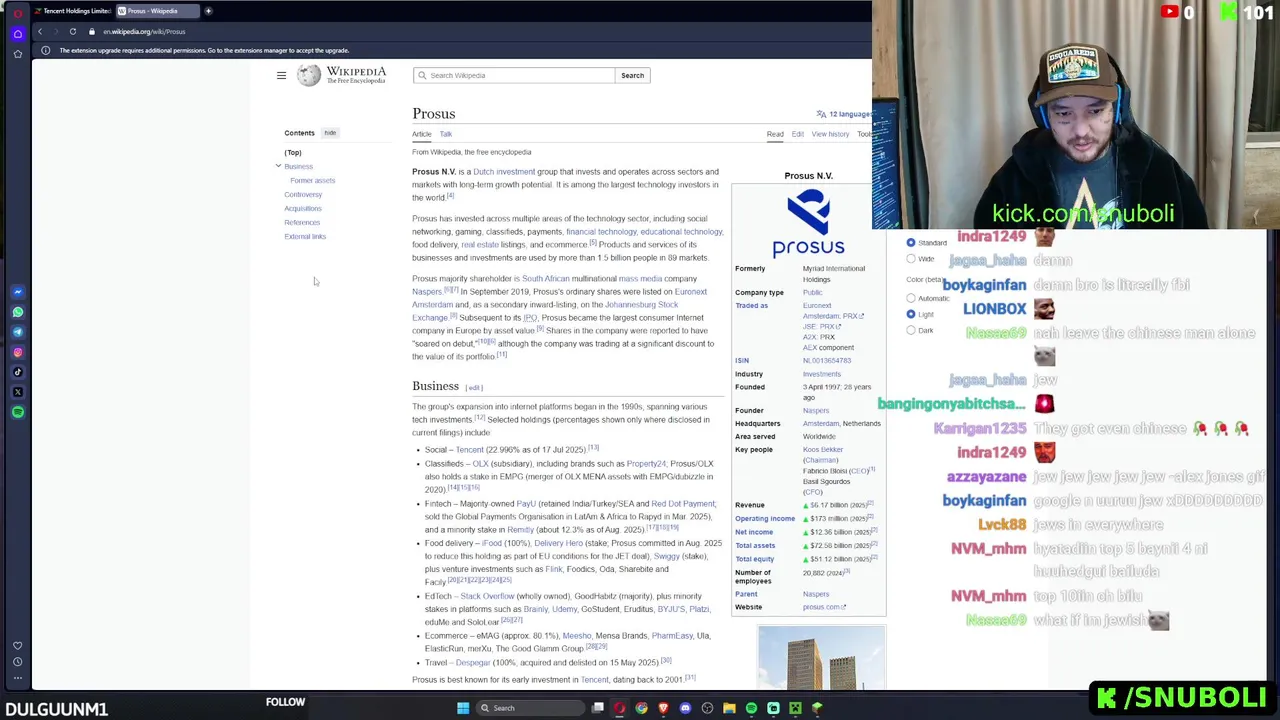
Task: Jump to Controversy in contents
Action: tap(303, 194)
